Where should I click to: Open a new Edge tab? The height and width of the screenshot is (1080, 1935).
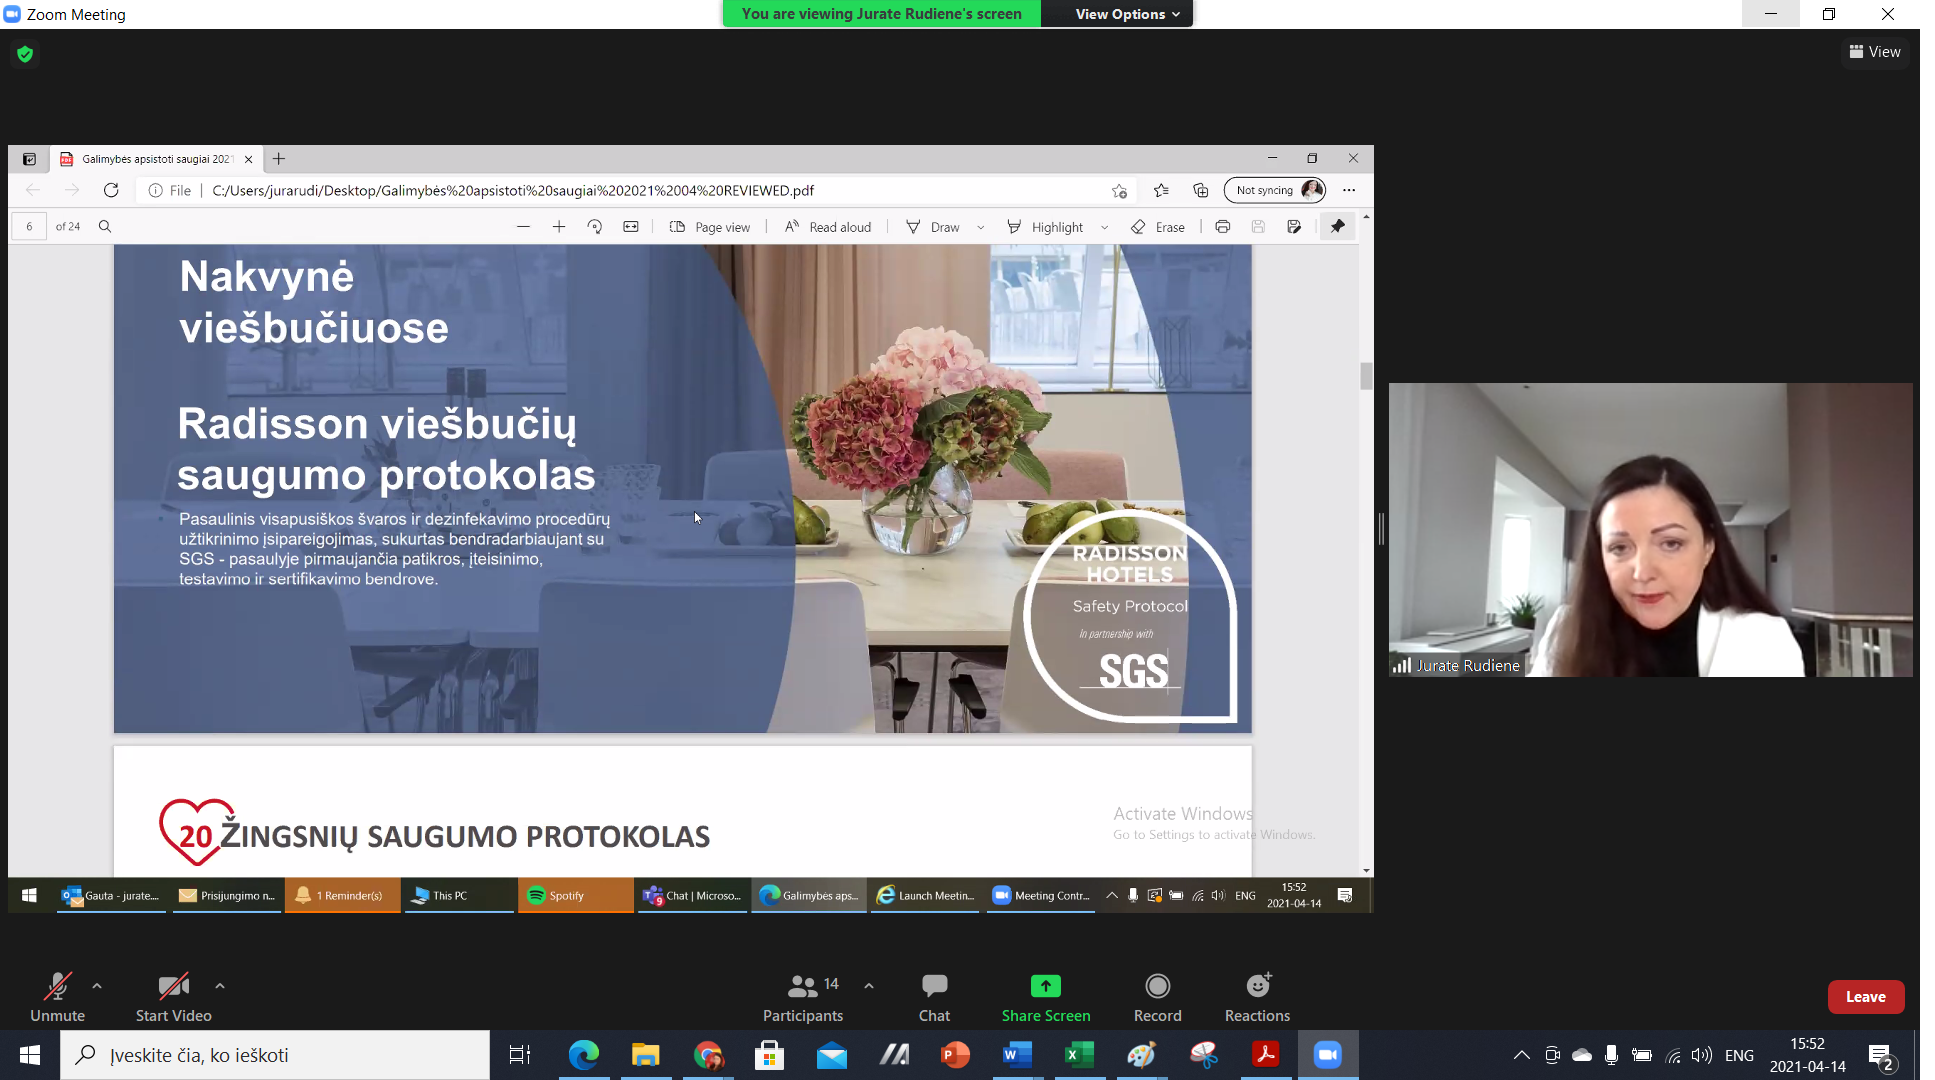coord(279,159)
